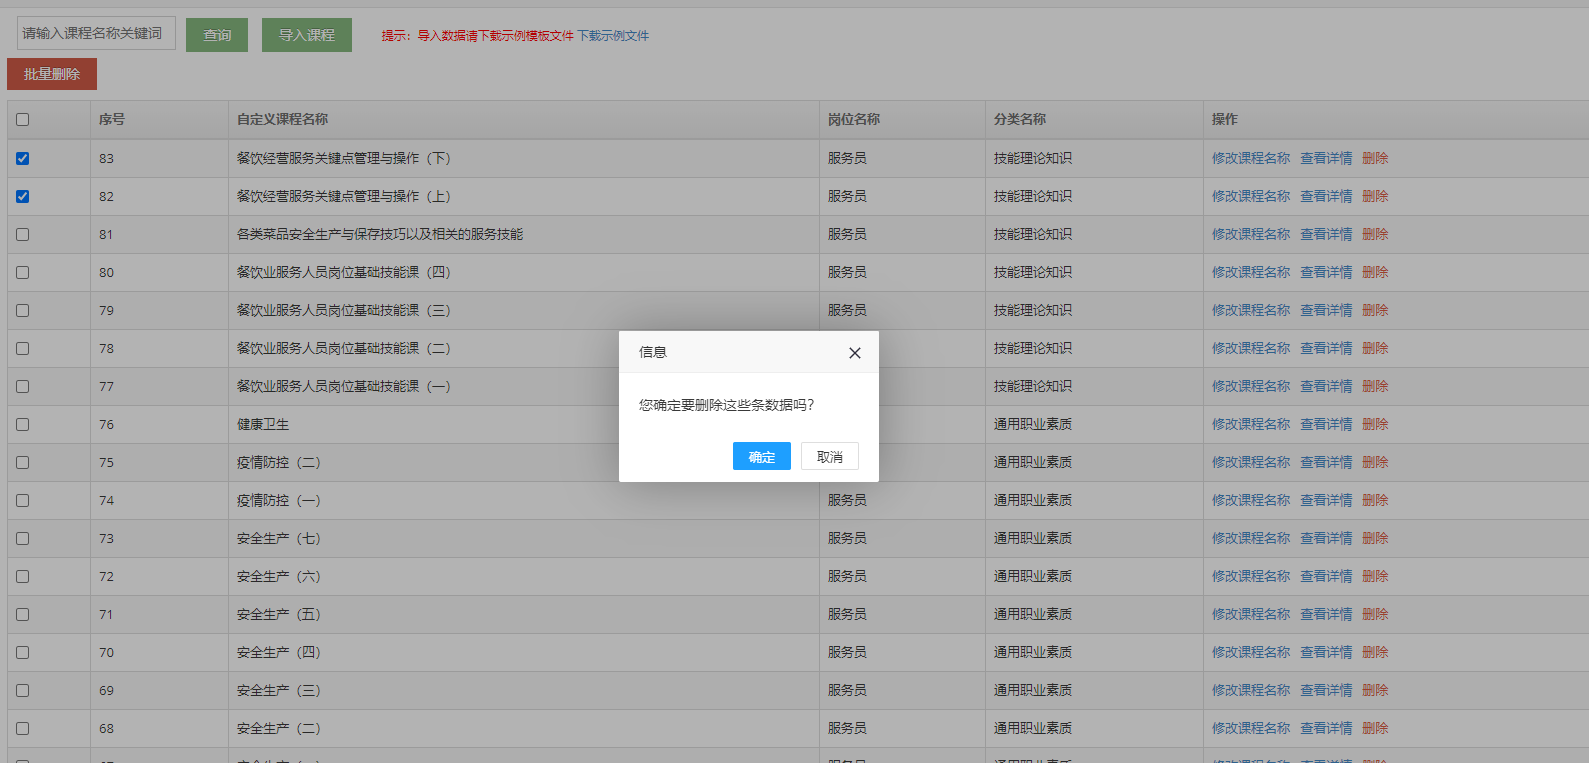Click 删除 link for row 80
The width and height of the screenshot is (1589, 763).
(x=1375, y=272)
